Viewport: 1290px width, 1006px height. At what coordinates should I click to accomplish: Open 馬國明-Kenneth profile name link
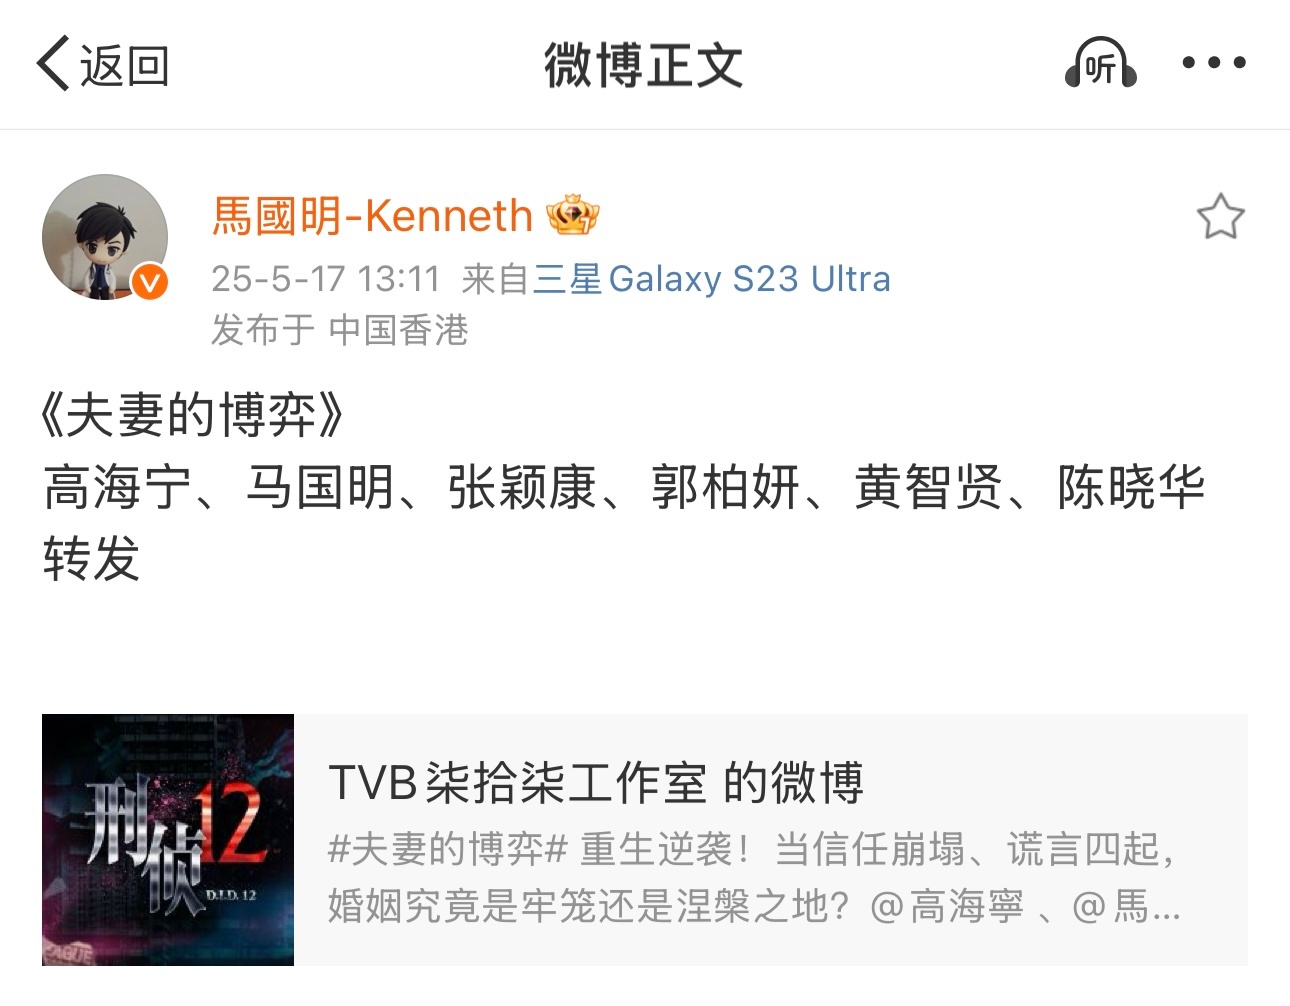coord(372,215)
